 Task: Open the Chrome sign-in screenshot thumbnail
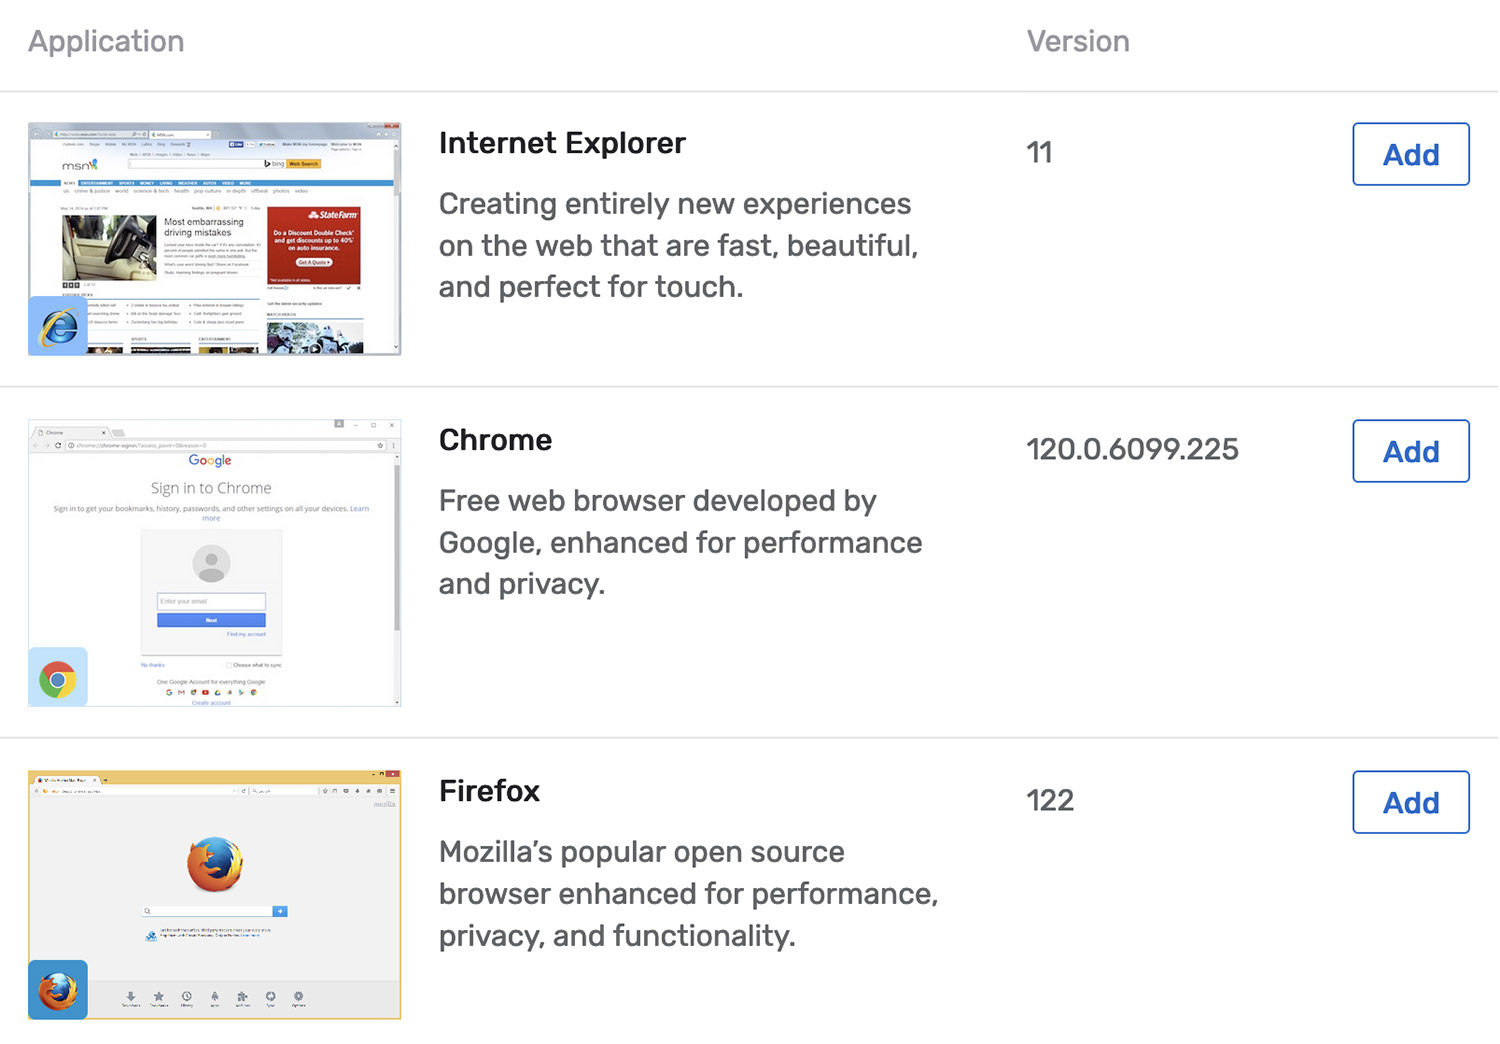pyautogui.click(x=215, y=563)
